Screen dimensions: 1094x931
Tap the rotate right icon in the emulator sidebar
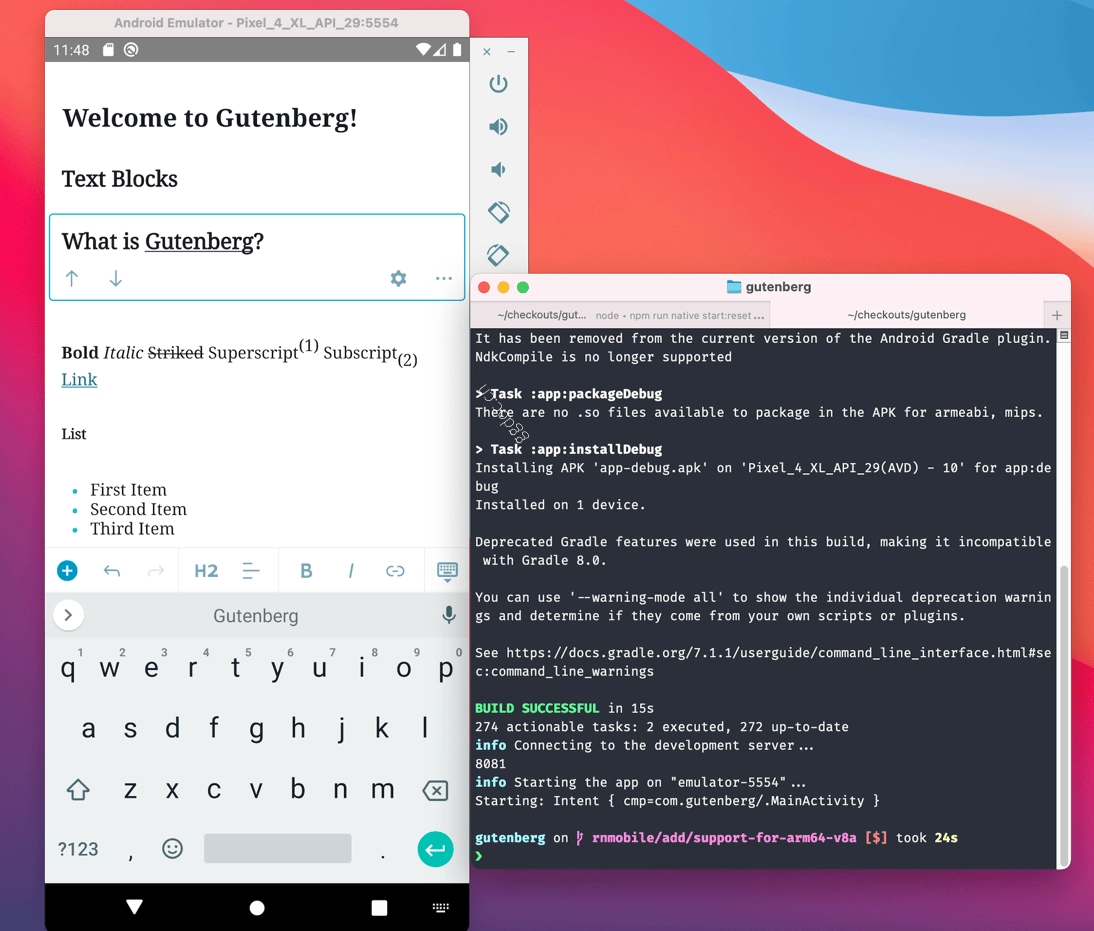tap(498, 255)
